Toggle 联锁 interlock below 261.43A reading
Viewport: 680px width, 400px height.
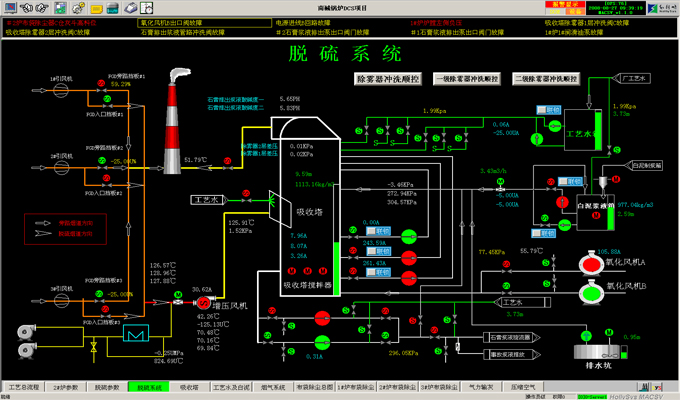click(x=379, y=272)
